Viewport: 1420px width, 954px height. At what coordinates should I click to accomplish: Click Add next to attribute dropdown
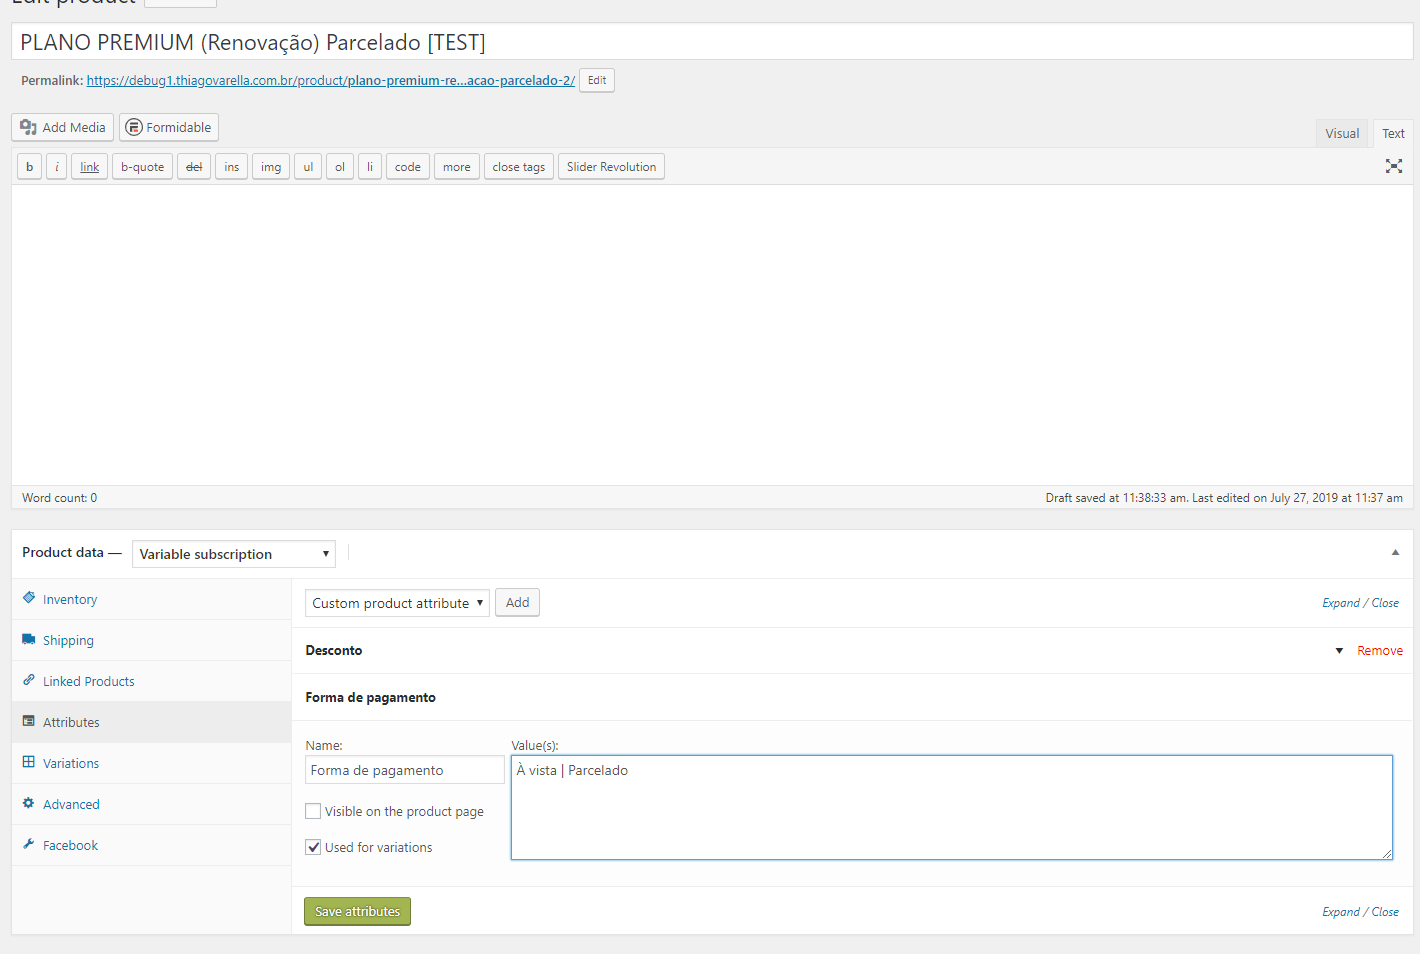point(517,603)
